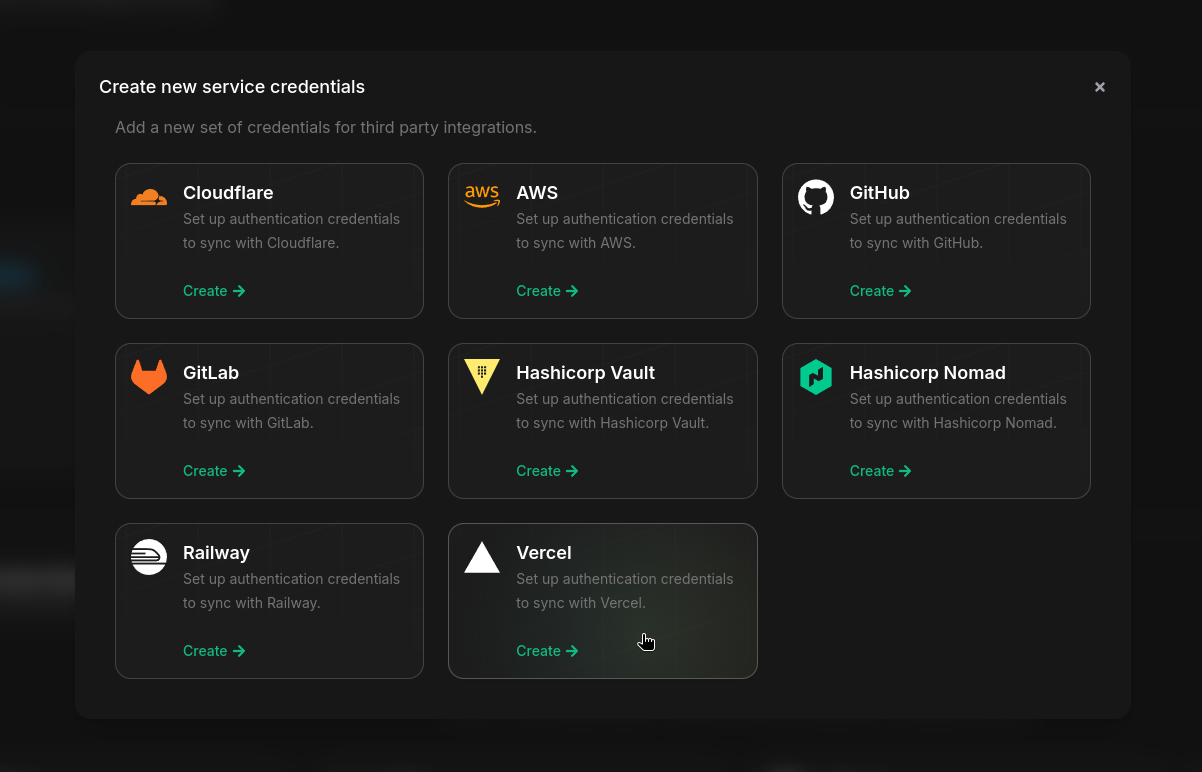Image resolution: width=1202 pixels, height=772 pixels.
Task: Select the Cloudflare card title
Action: pyautogui.click(x=228, y=193)
